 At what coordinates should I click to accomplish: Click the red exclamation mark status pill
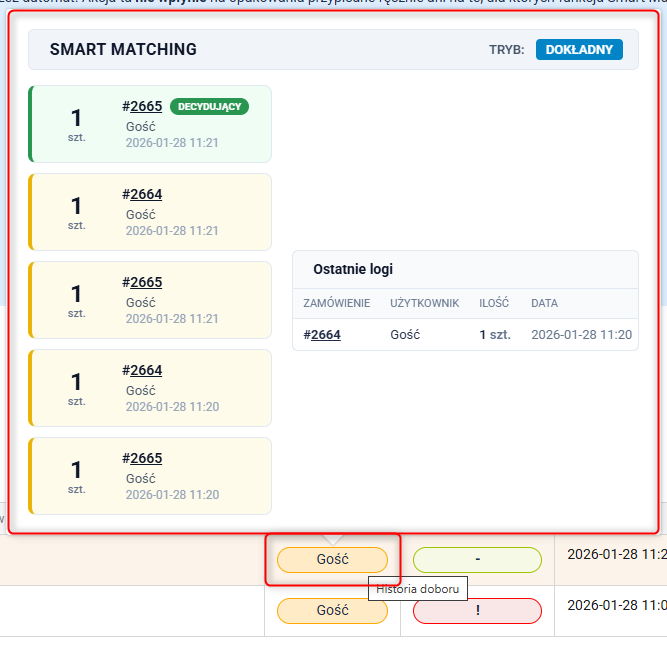click(x=477, y=610)
